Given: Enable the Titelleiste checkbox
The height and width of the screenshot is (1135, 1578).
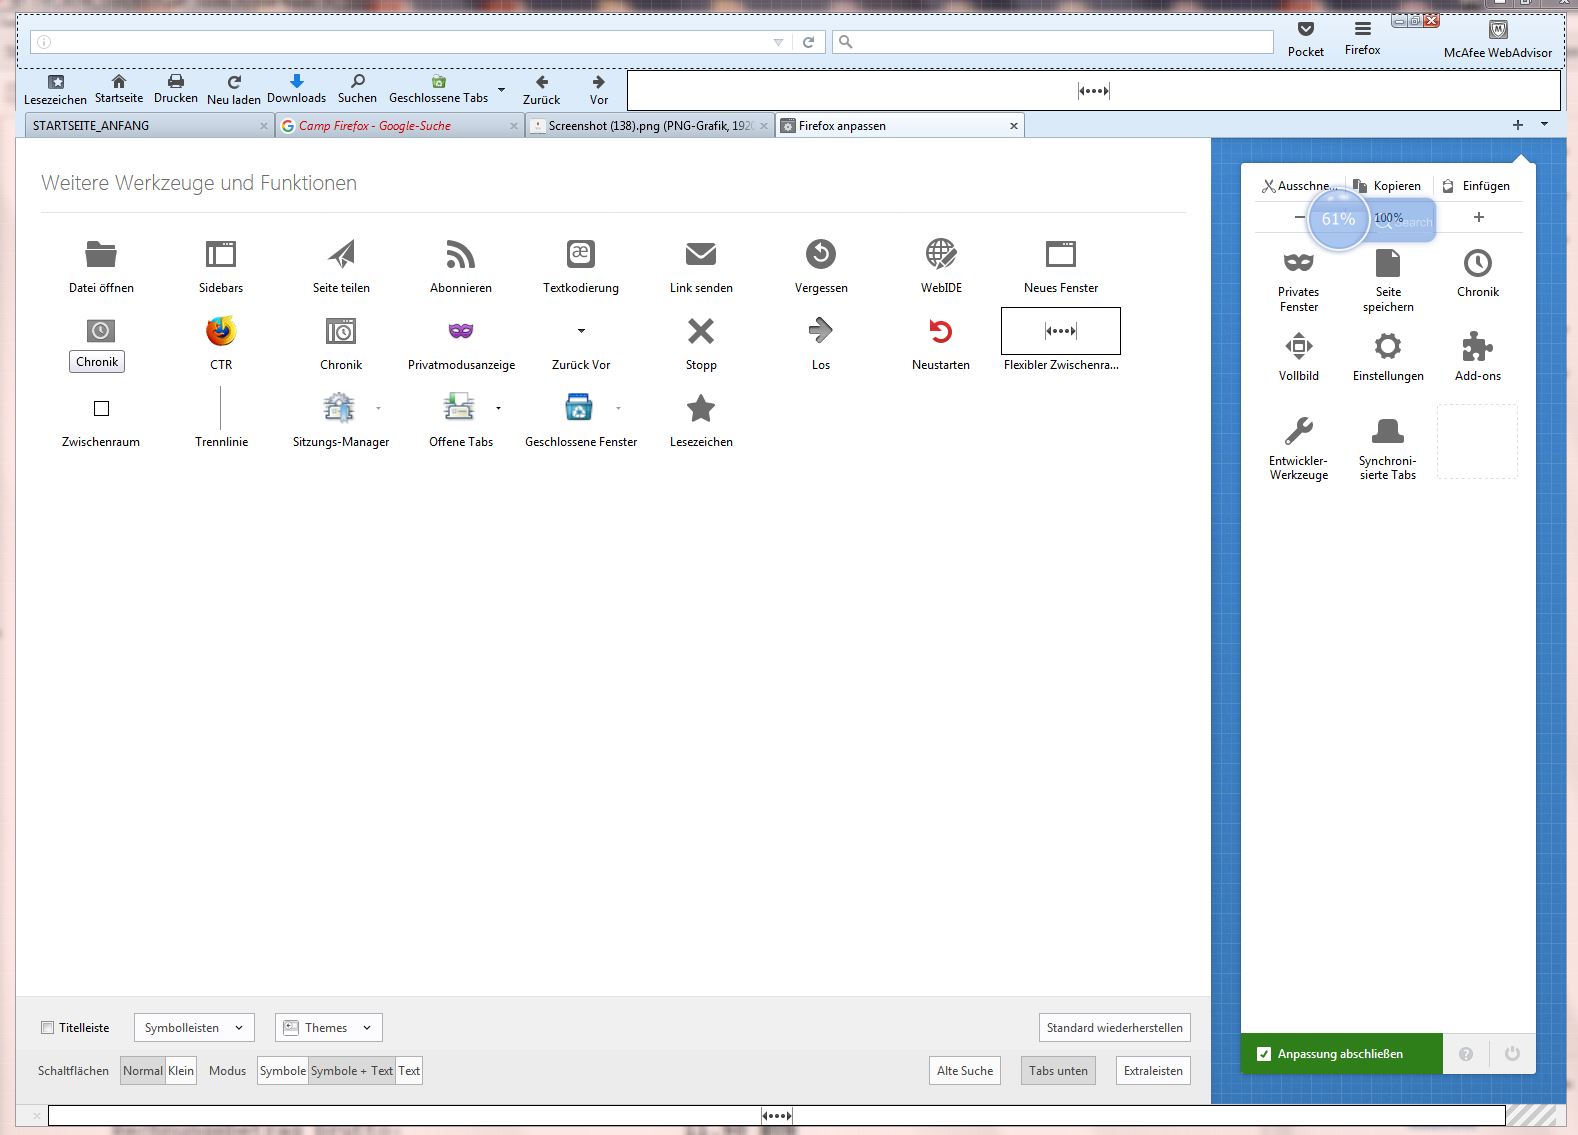Looking at the screenshot, I should pos(47,1028).
